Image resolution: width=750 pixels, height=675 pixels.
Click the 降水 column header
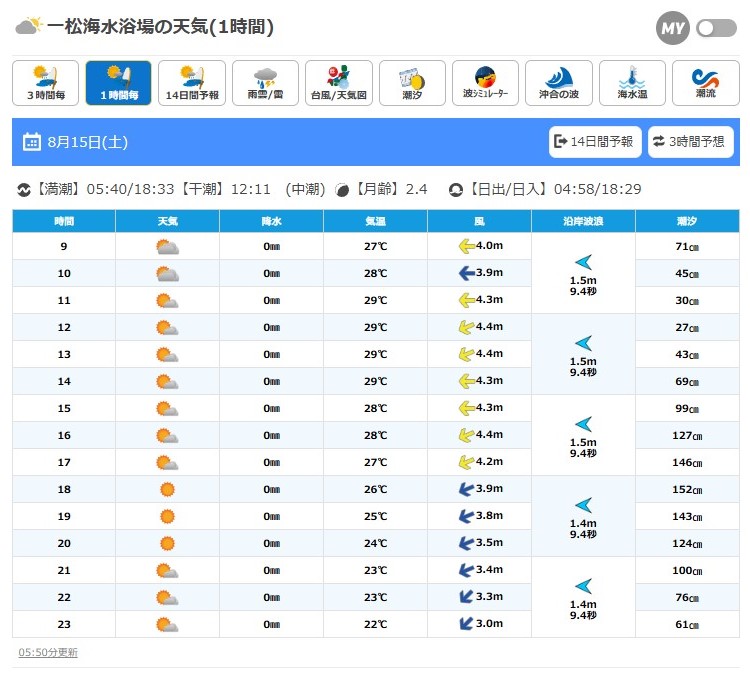click(x=271, y=221)
